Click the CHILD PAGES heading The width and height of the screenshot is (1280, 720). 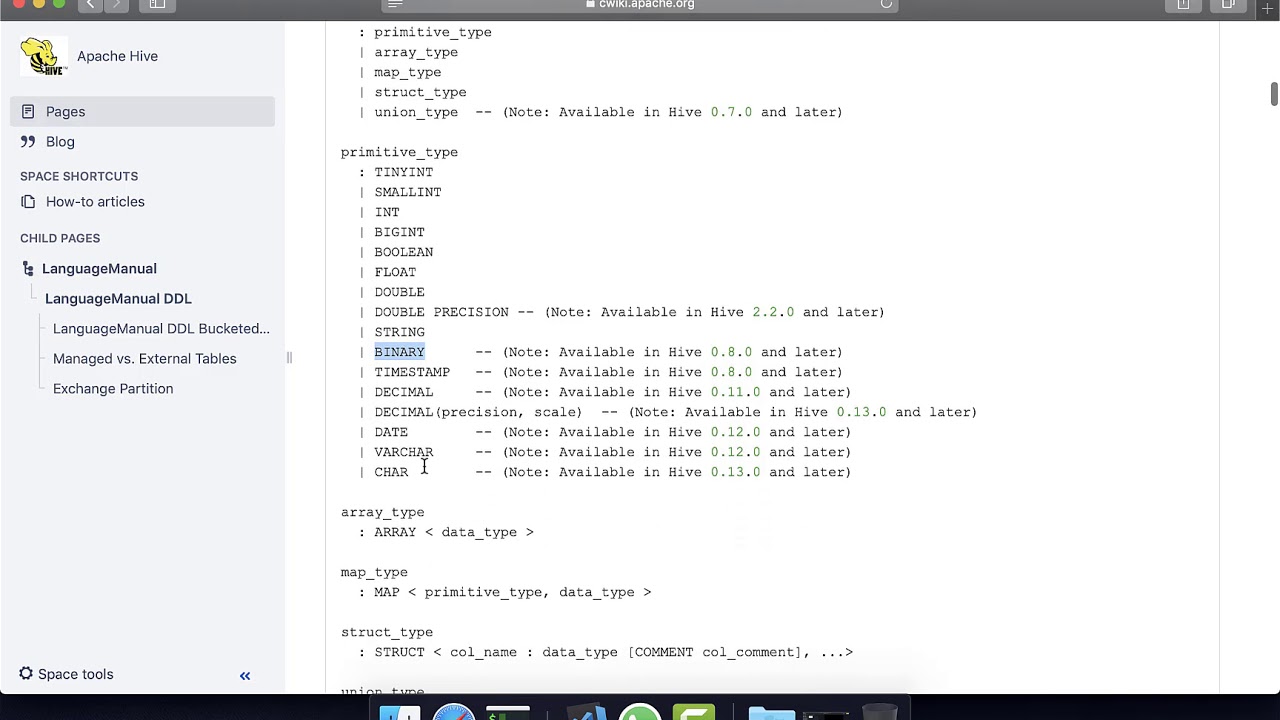tap(60, 238)
